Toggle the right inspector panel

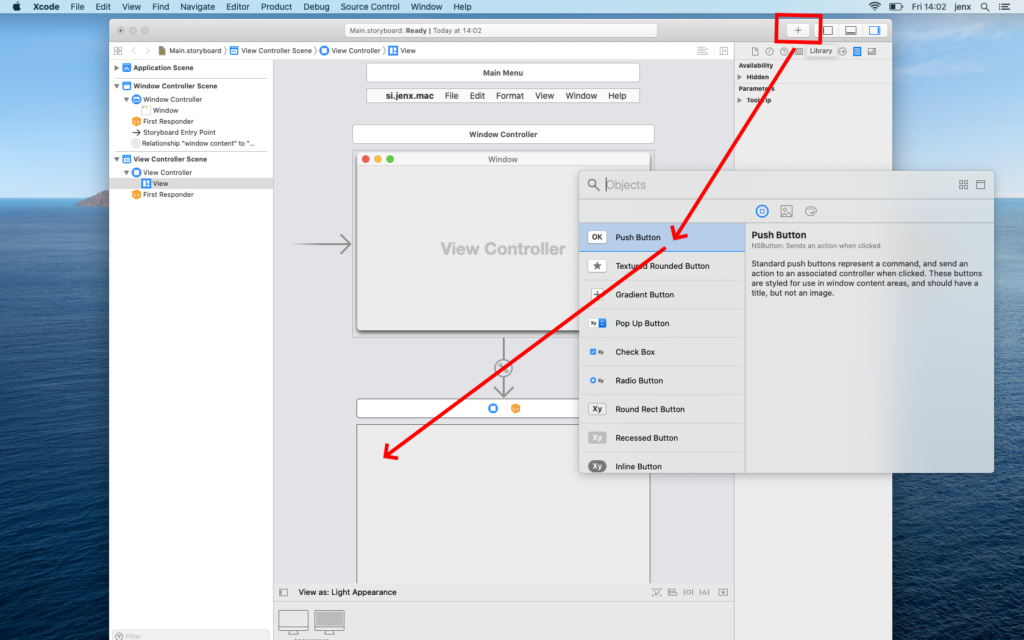[x=874, y=30]
